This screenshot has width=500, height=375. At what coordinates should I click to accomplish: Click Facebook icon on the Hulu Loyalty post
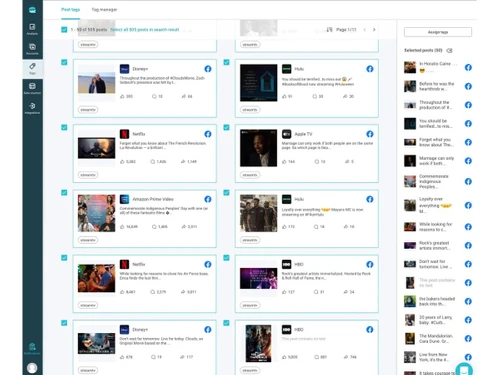370,199
